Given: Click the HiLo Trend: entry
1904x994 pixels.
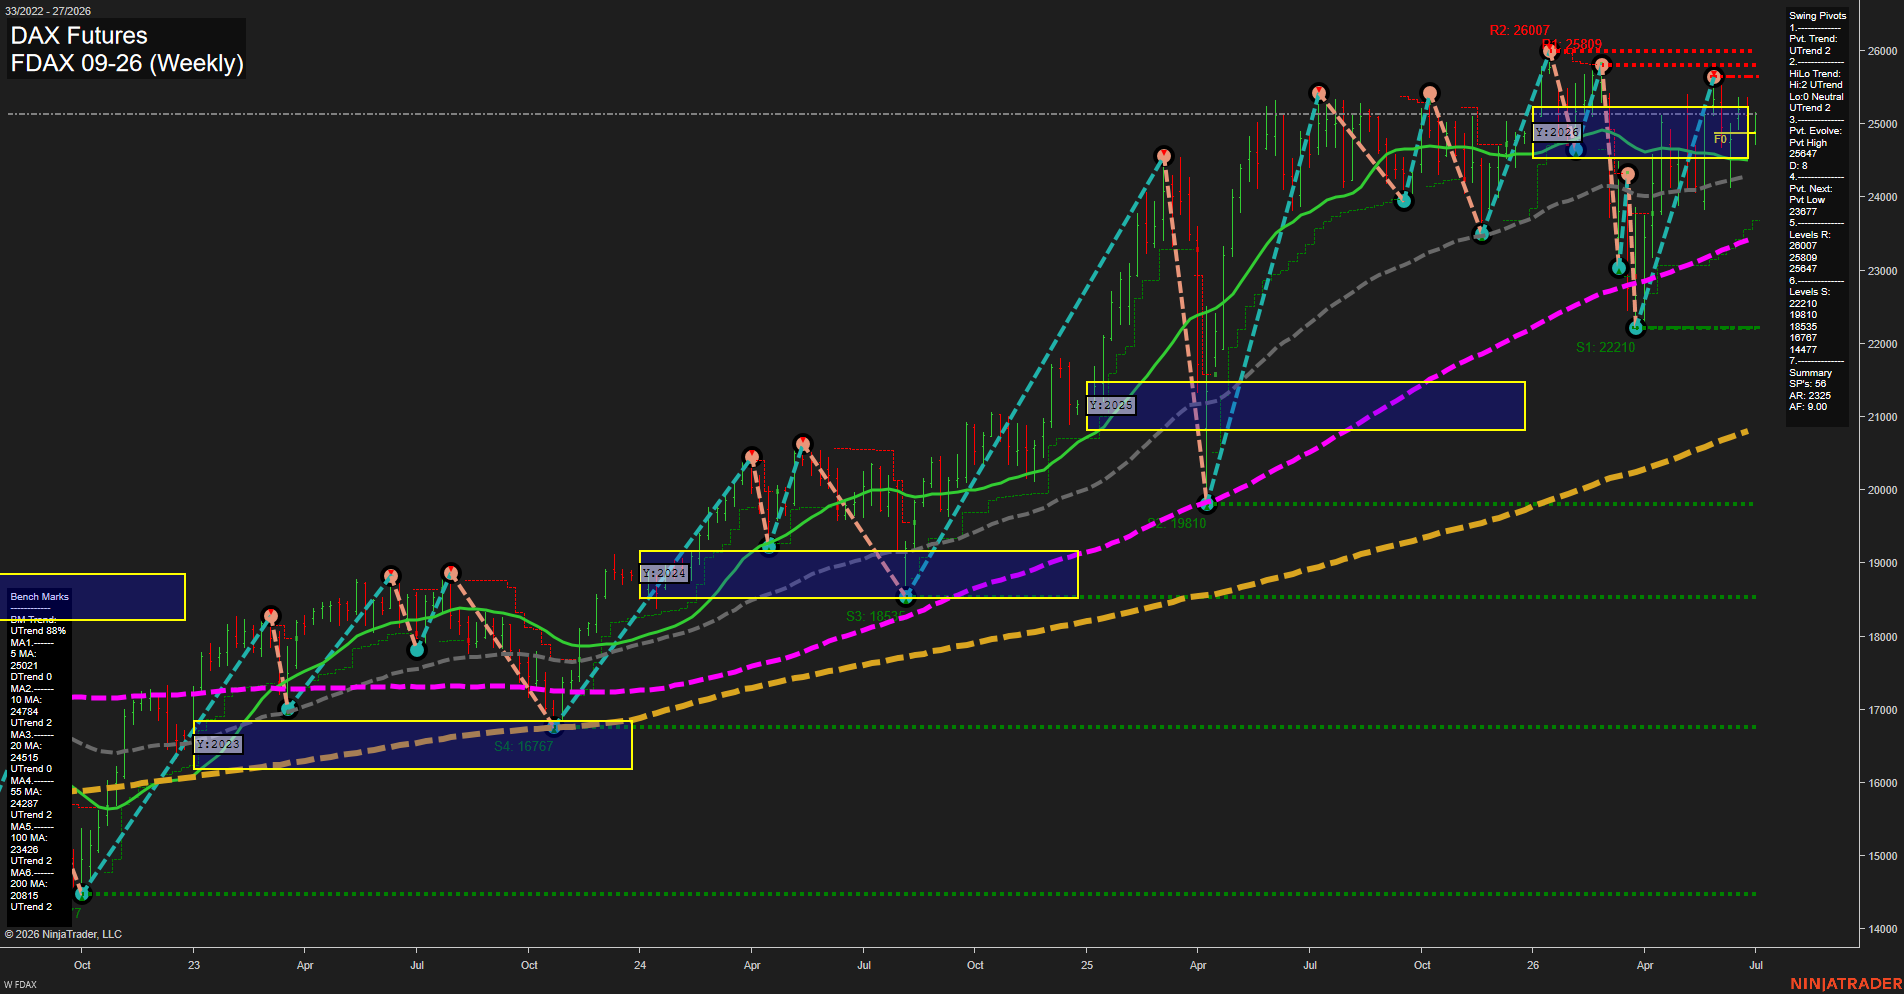Looking at the screenshot, I should pyautogui.click(x=1814, y=74).
